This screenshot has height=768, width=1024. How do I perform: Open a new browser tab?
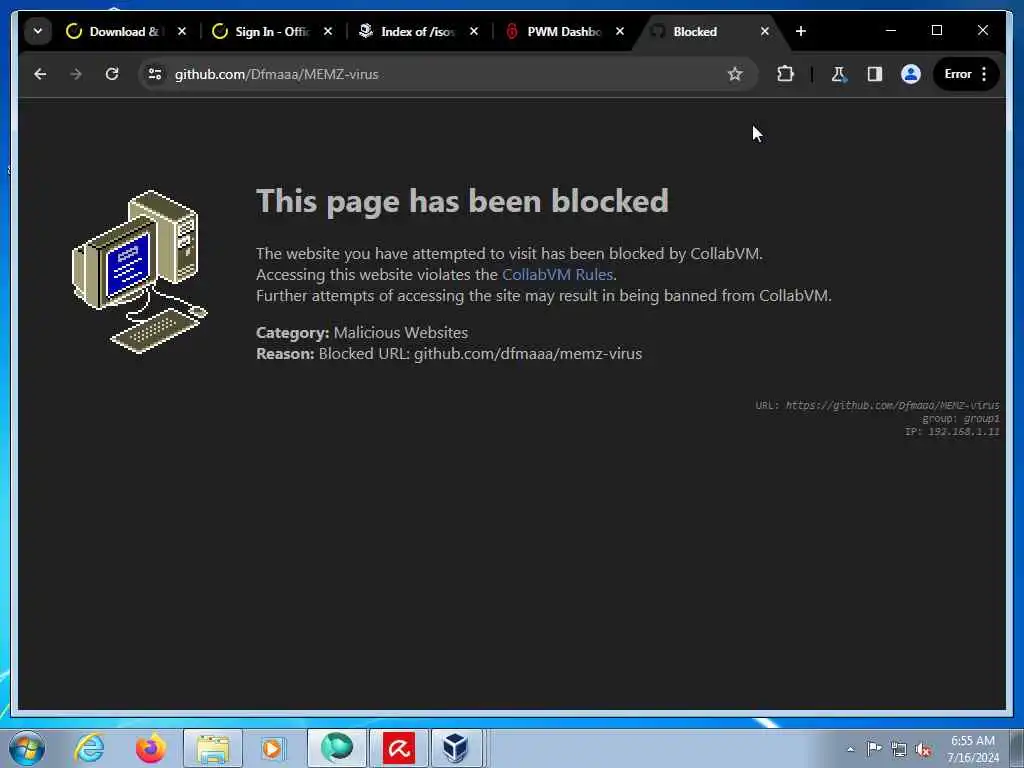801,31
